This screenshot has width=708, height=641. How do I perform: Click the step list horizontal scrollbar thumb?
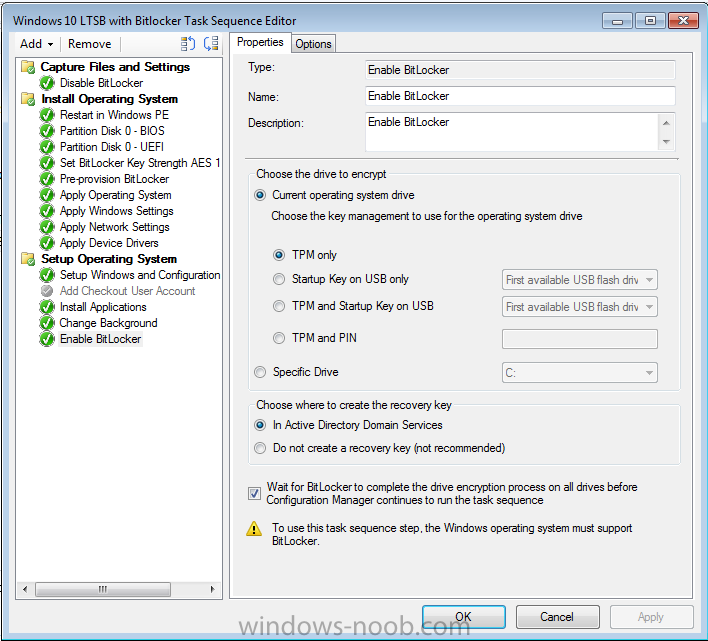point(103,589)
